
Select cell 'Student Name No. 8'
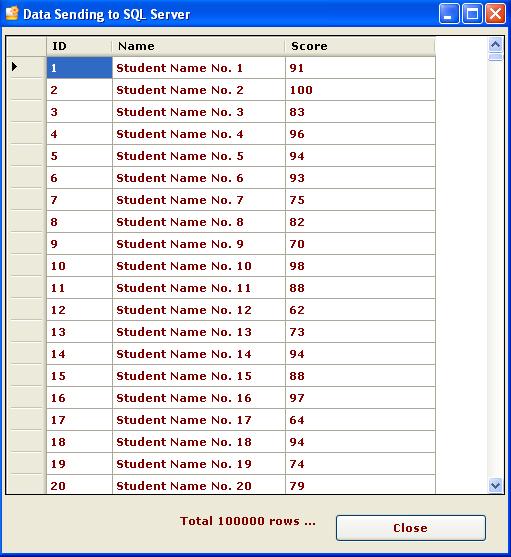point(199,222)
